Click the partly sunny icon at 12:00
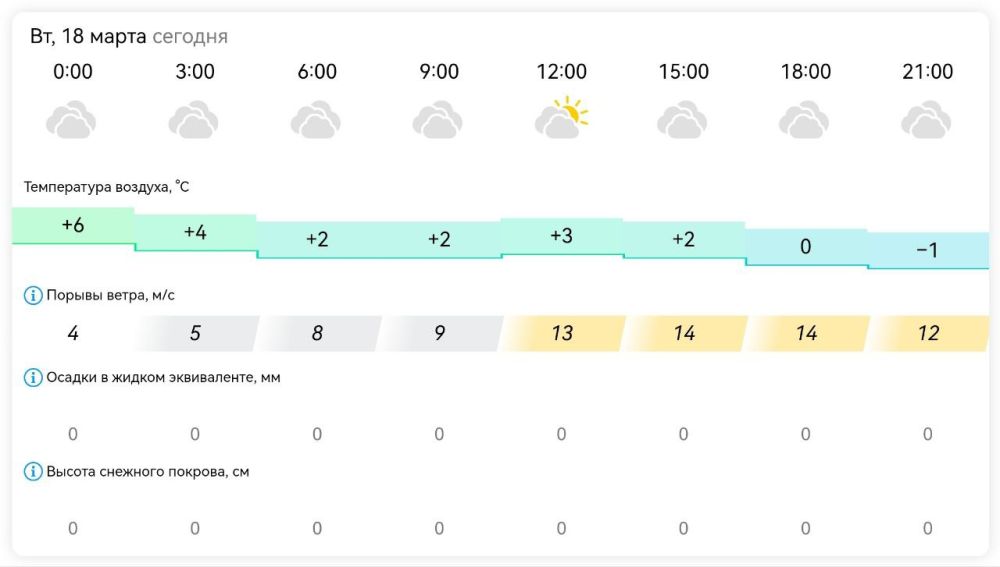The height and width of the screenshot is (567, 1000). point(561,119)
